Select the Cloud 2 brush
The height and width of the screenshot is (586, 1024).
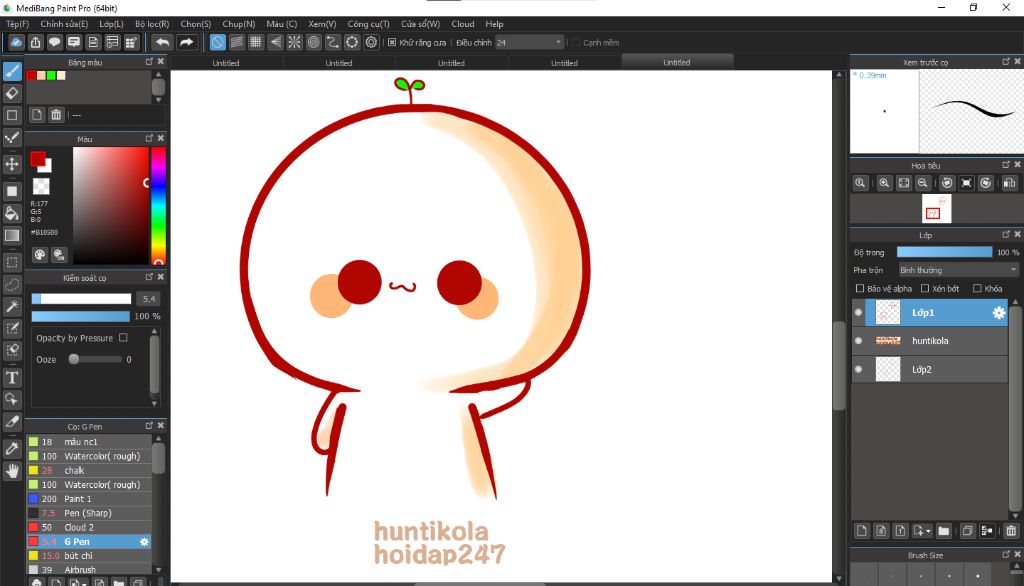pyautogui.click(x=89, y=527)
